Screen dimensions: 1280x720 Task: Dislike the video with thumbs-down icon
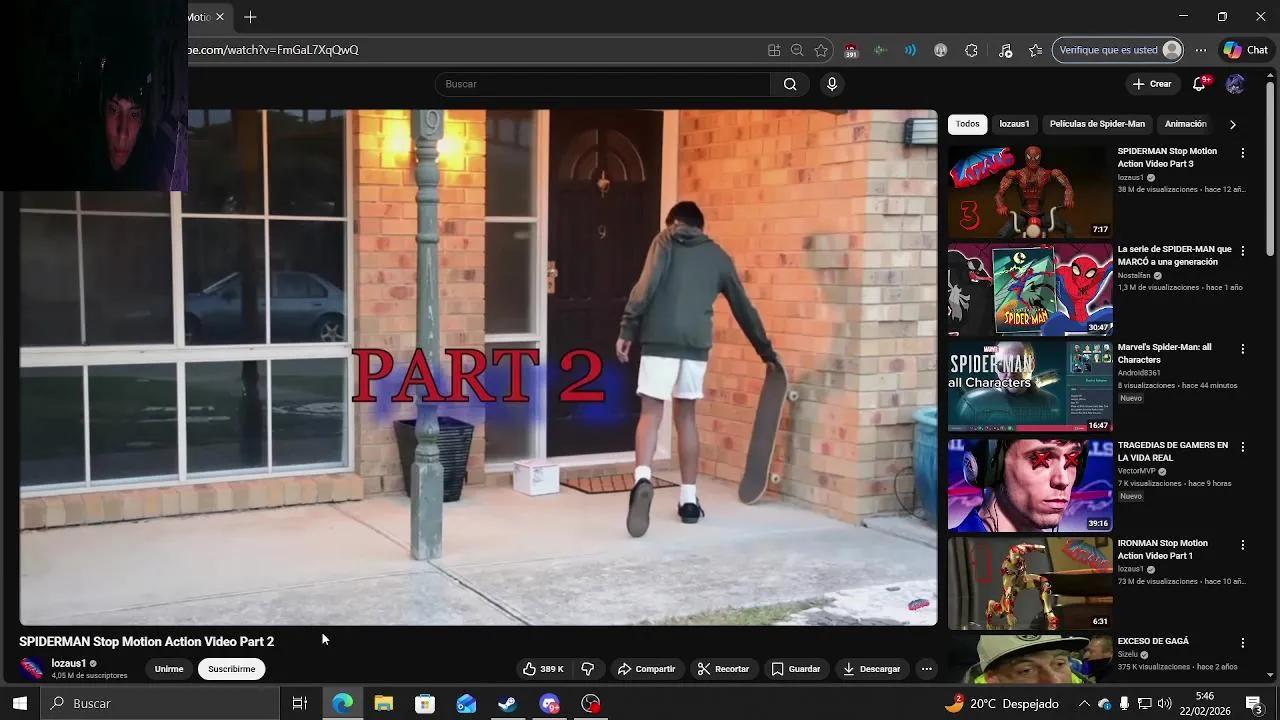click(588, 669)
